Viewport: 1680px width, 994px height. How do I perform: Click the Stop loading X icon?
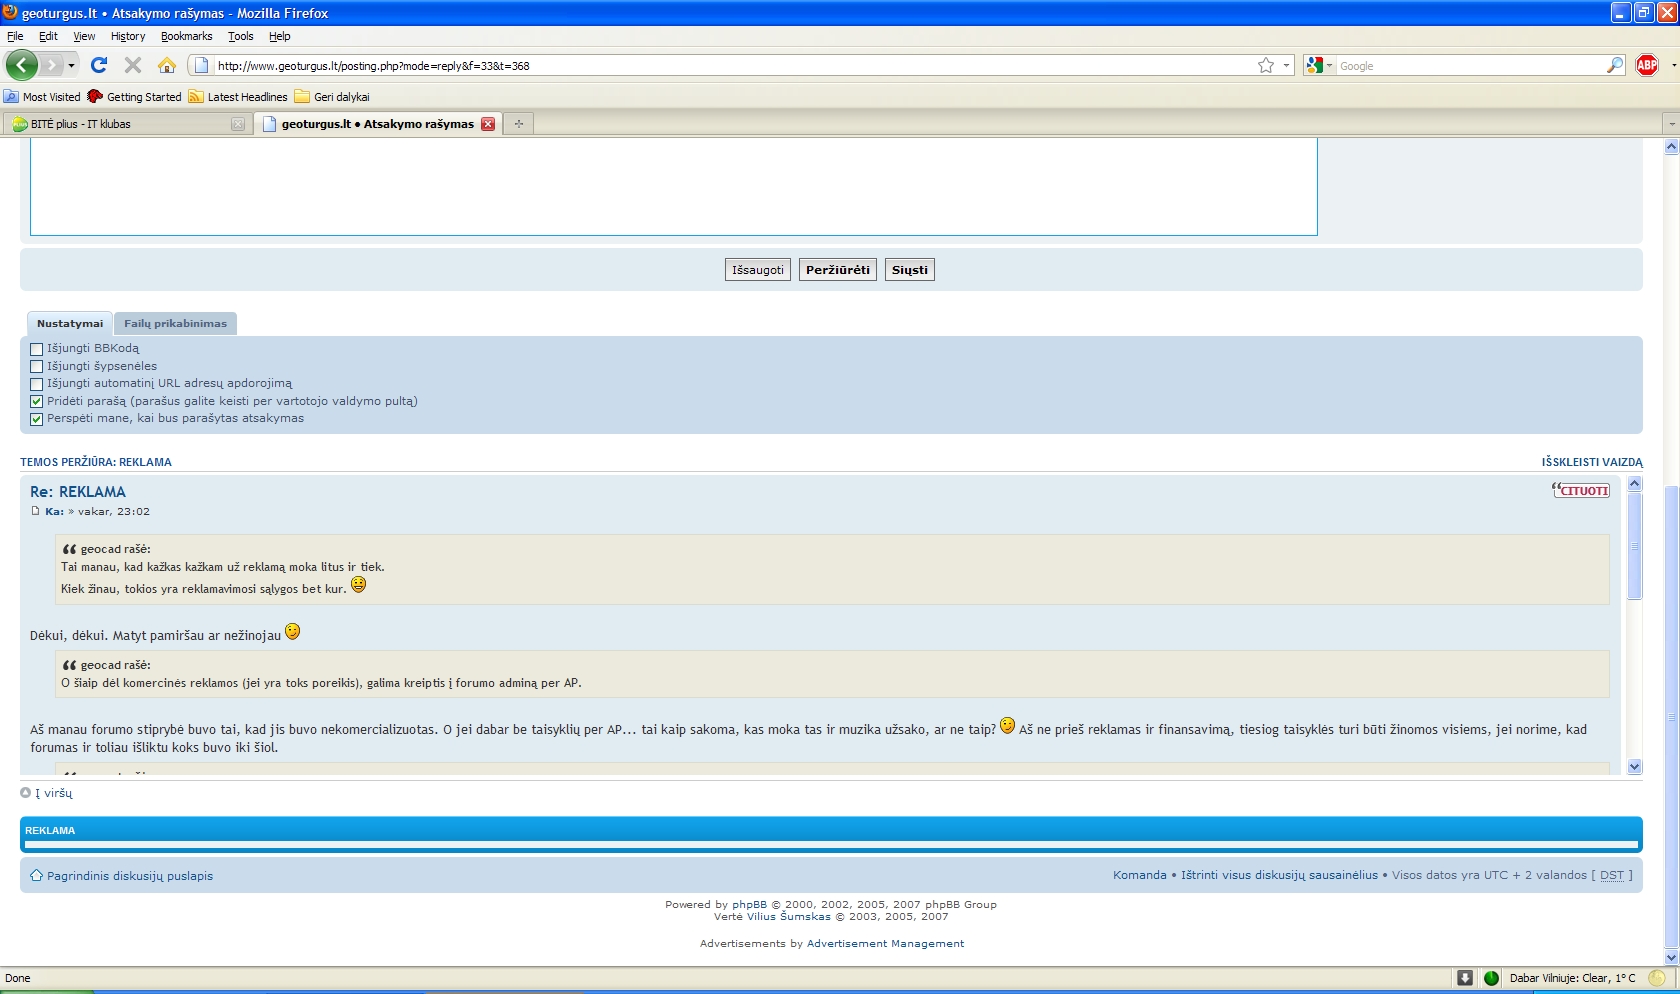132,65
